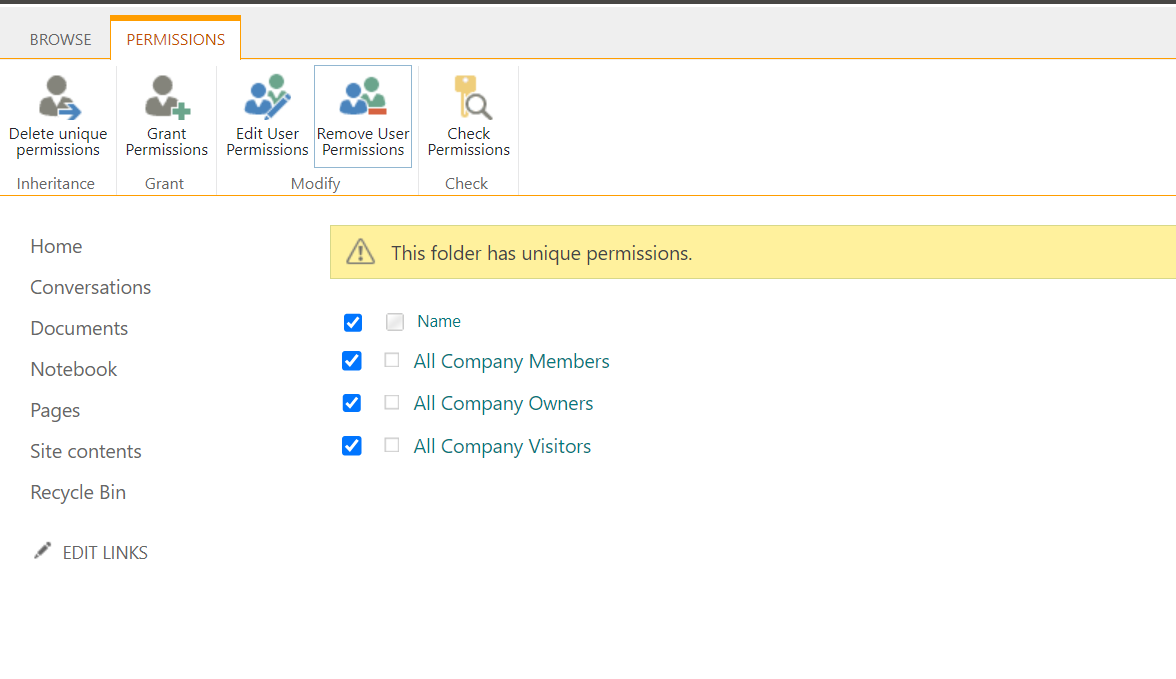Screen dimensions: 1176x679
Task: Open the All Company Visitors group link
Action: click(502, 447)
